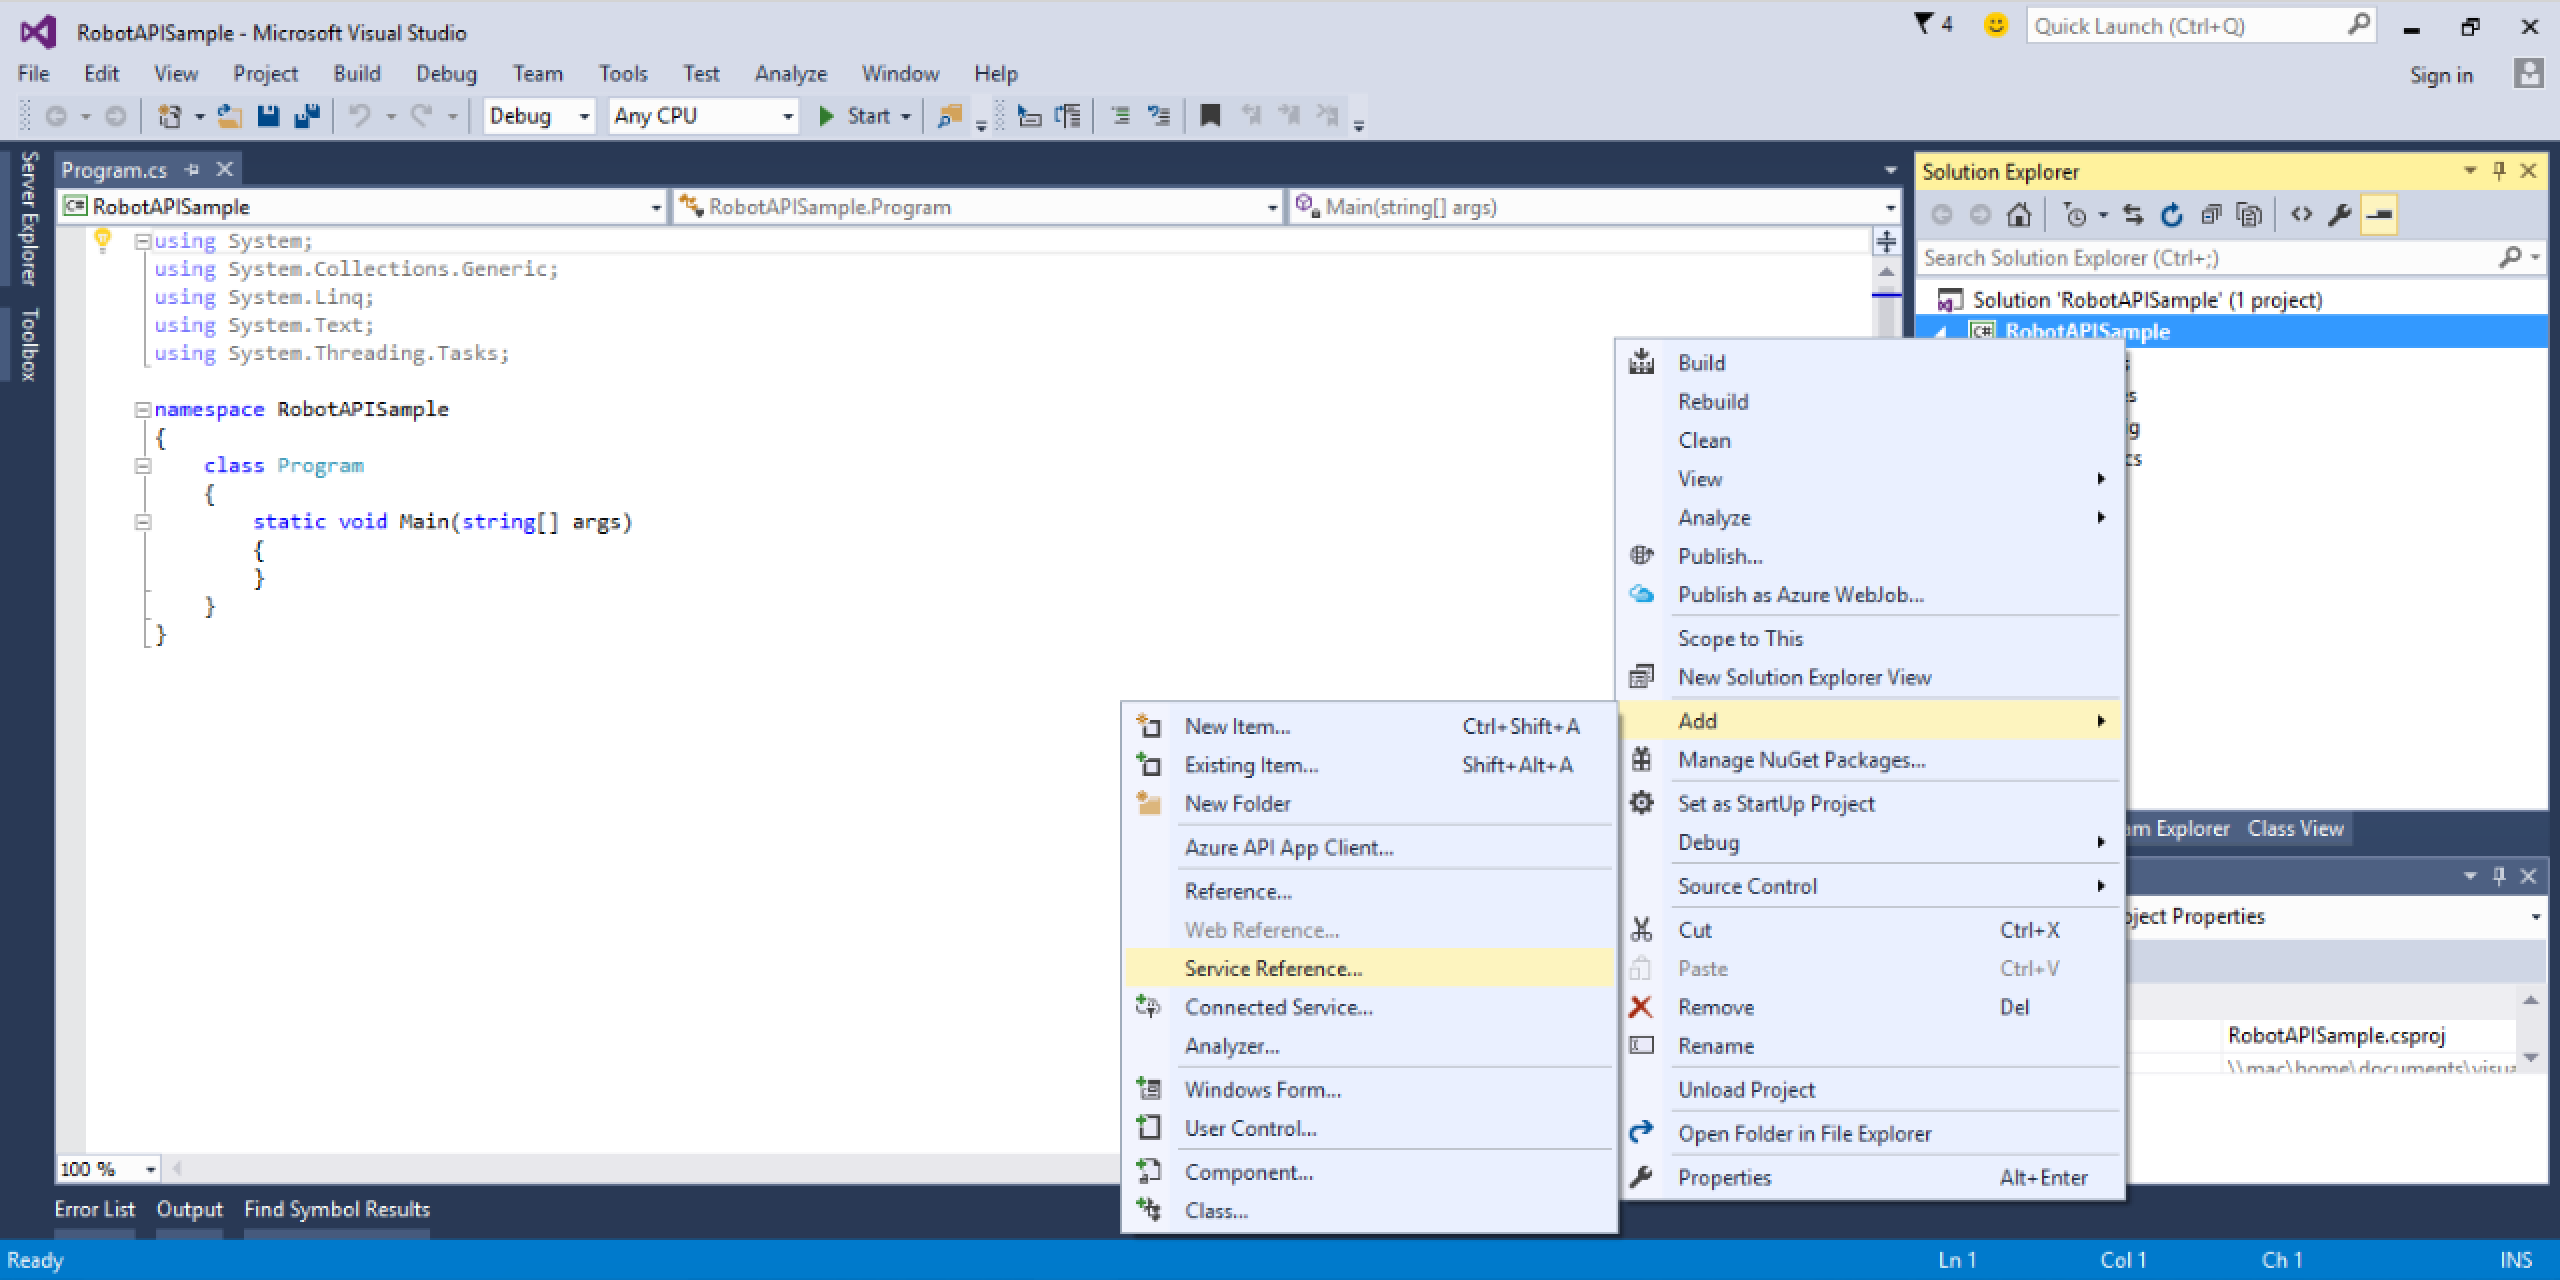Image resolution: width=2560 pixels, height=1280 pixels.
Task: Refresh Solution Explorer with refresh icon
Action: tap(2171, 215)
